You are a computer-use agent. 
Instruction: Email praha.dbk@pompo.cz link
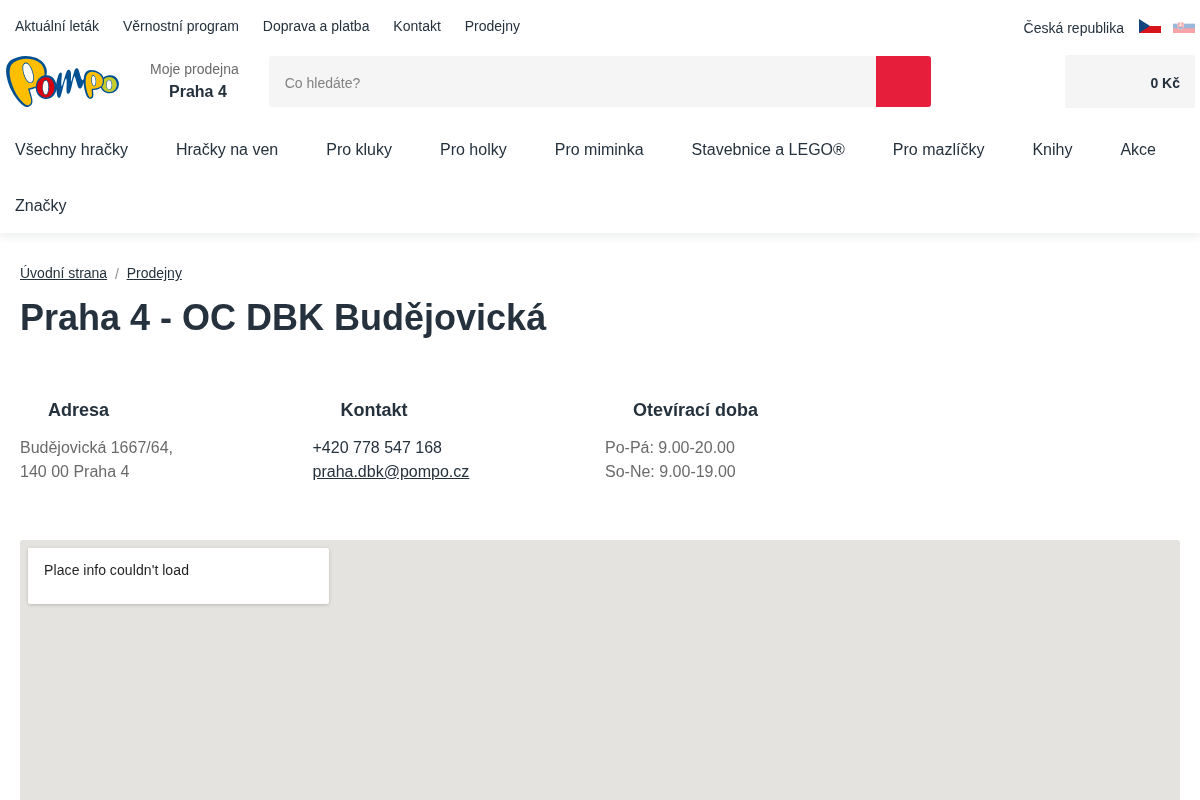pos(391,472)
